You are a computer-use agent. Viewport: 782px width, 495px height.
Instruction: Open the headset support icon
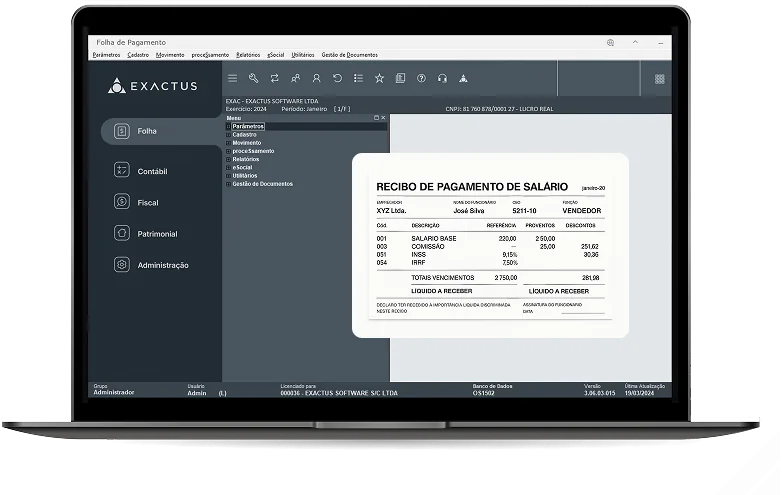(442, 78)
